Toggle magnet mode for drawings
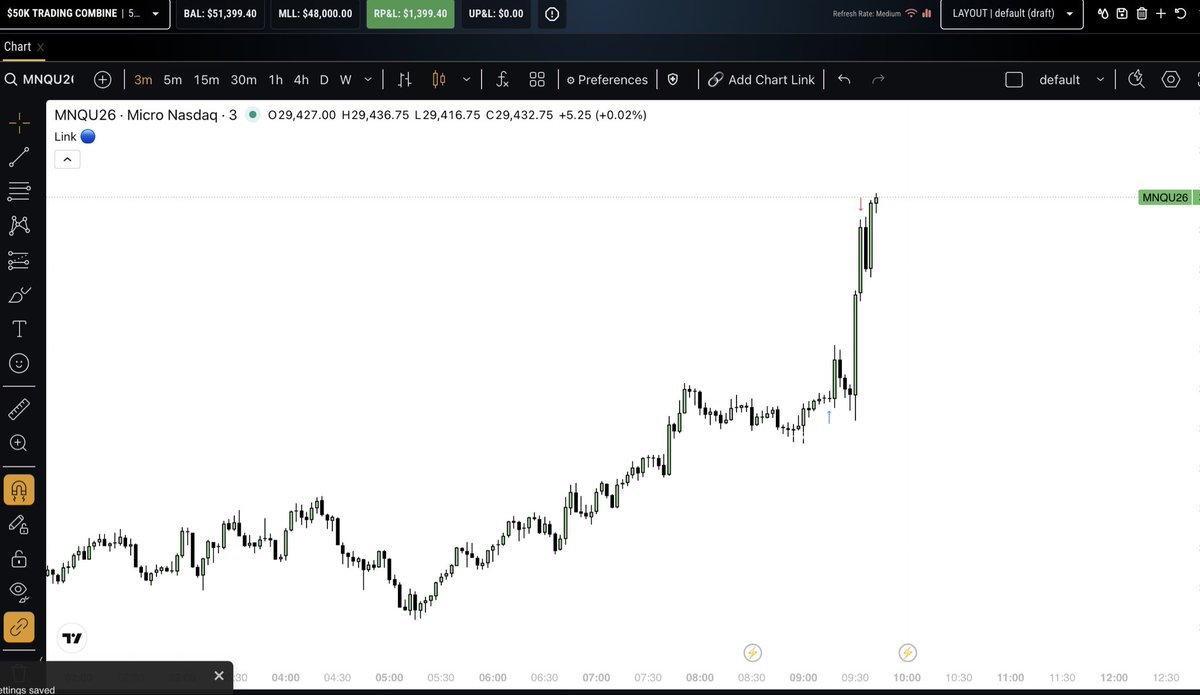 click(x=19, y=490)
